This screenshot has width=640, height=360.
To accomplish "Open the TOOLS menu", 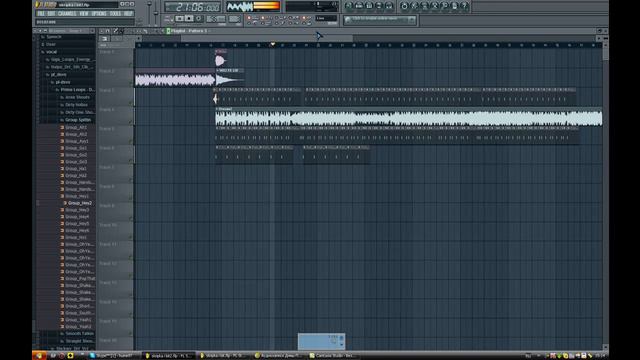I will (x=115, y=13).
